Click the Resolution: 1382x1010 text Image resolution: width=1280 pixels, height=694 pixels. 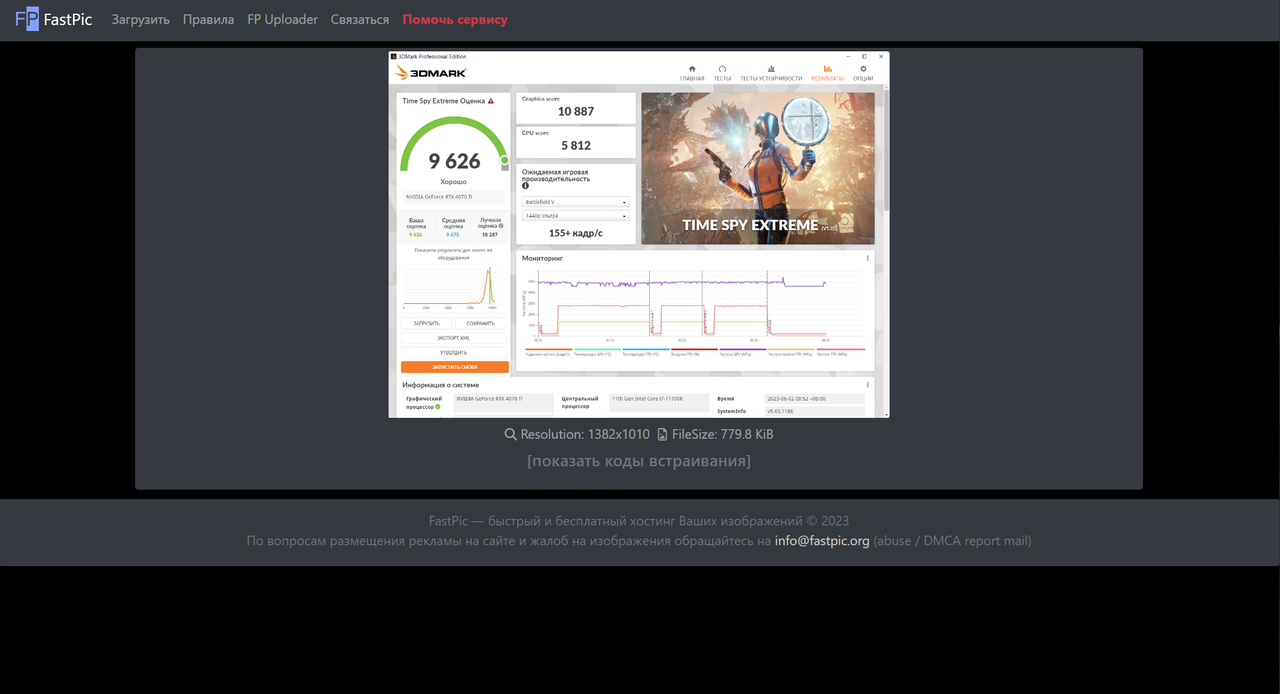pyautogui.click(x=585, y=435)
